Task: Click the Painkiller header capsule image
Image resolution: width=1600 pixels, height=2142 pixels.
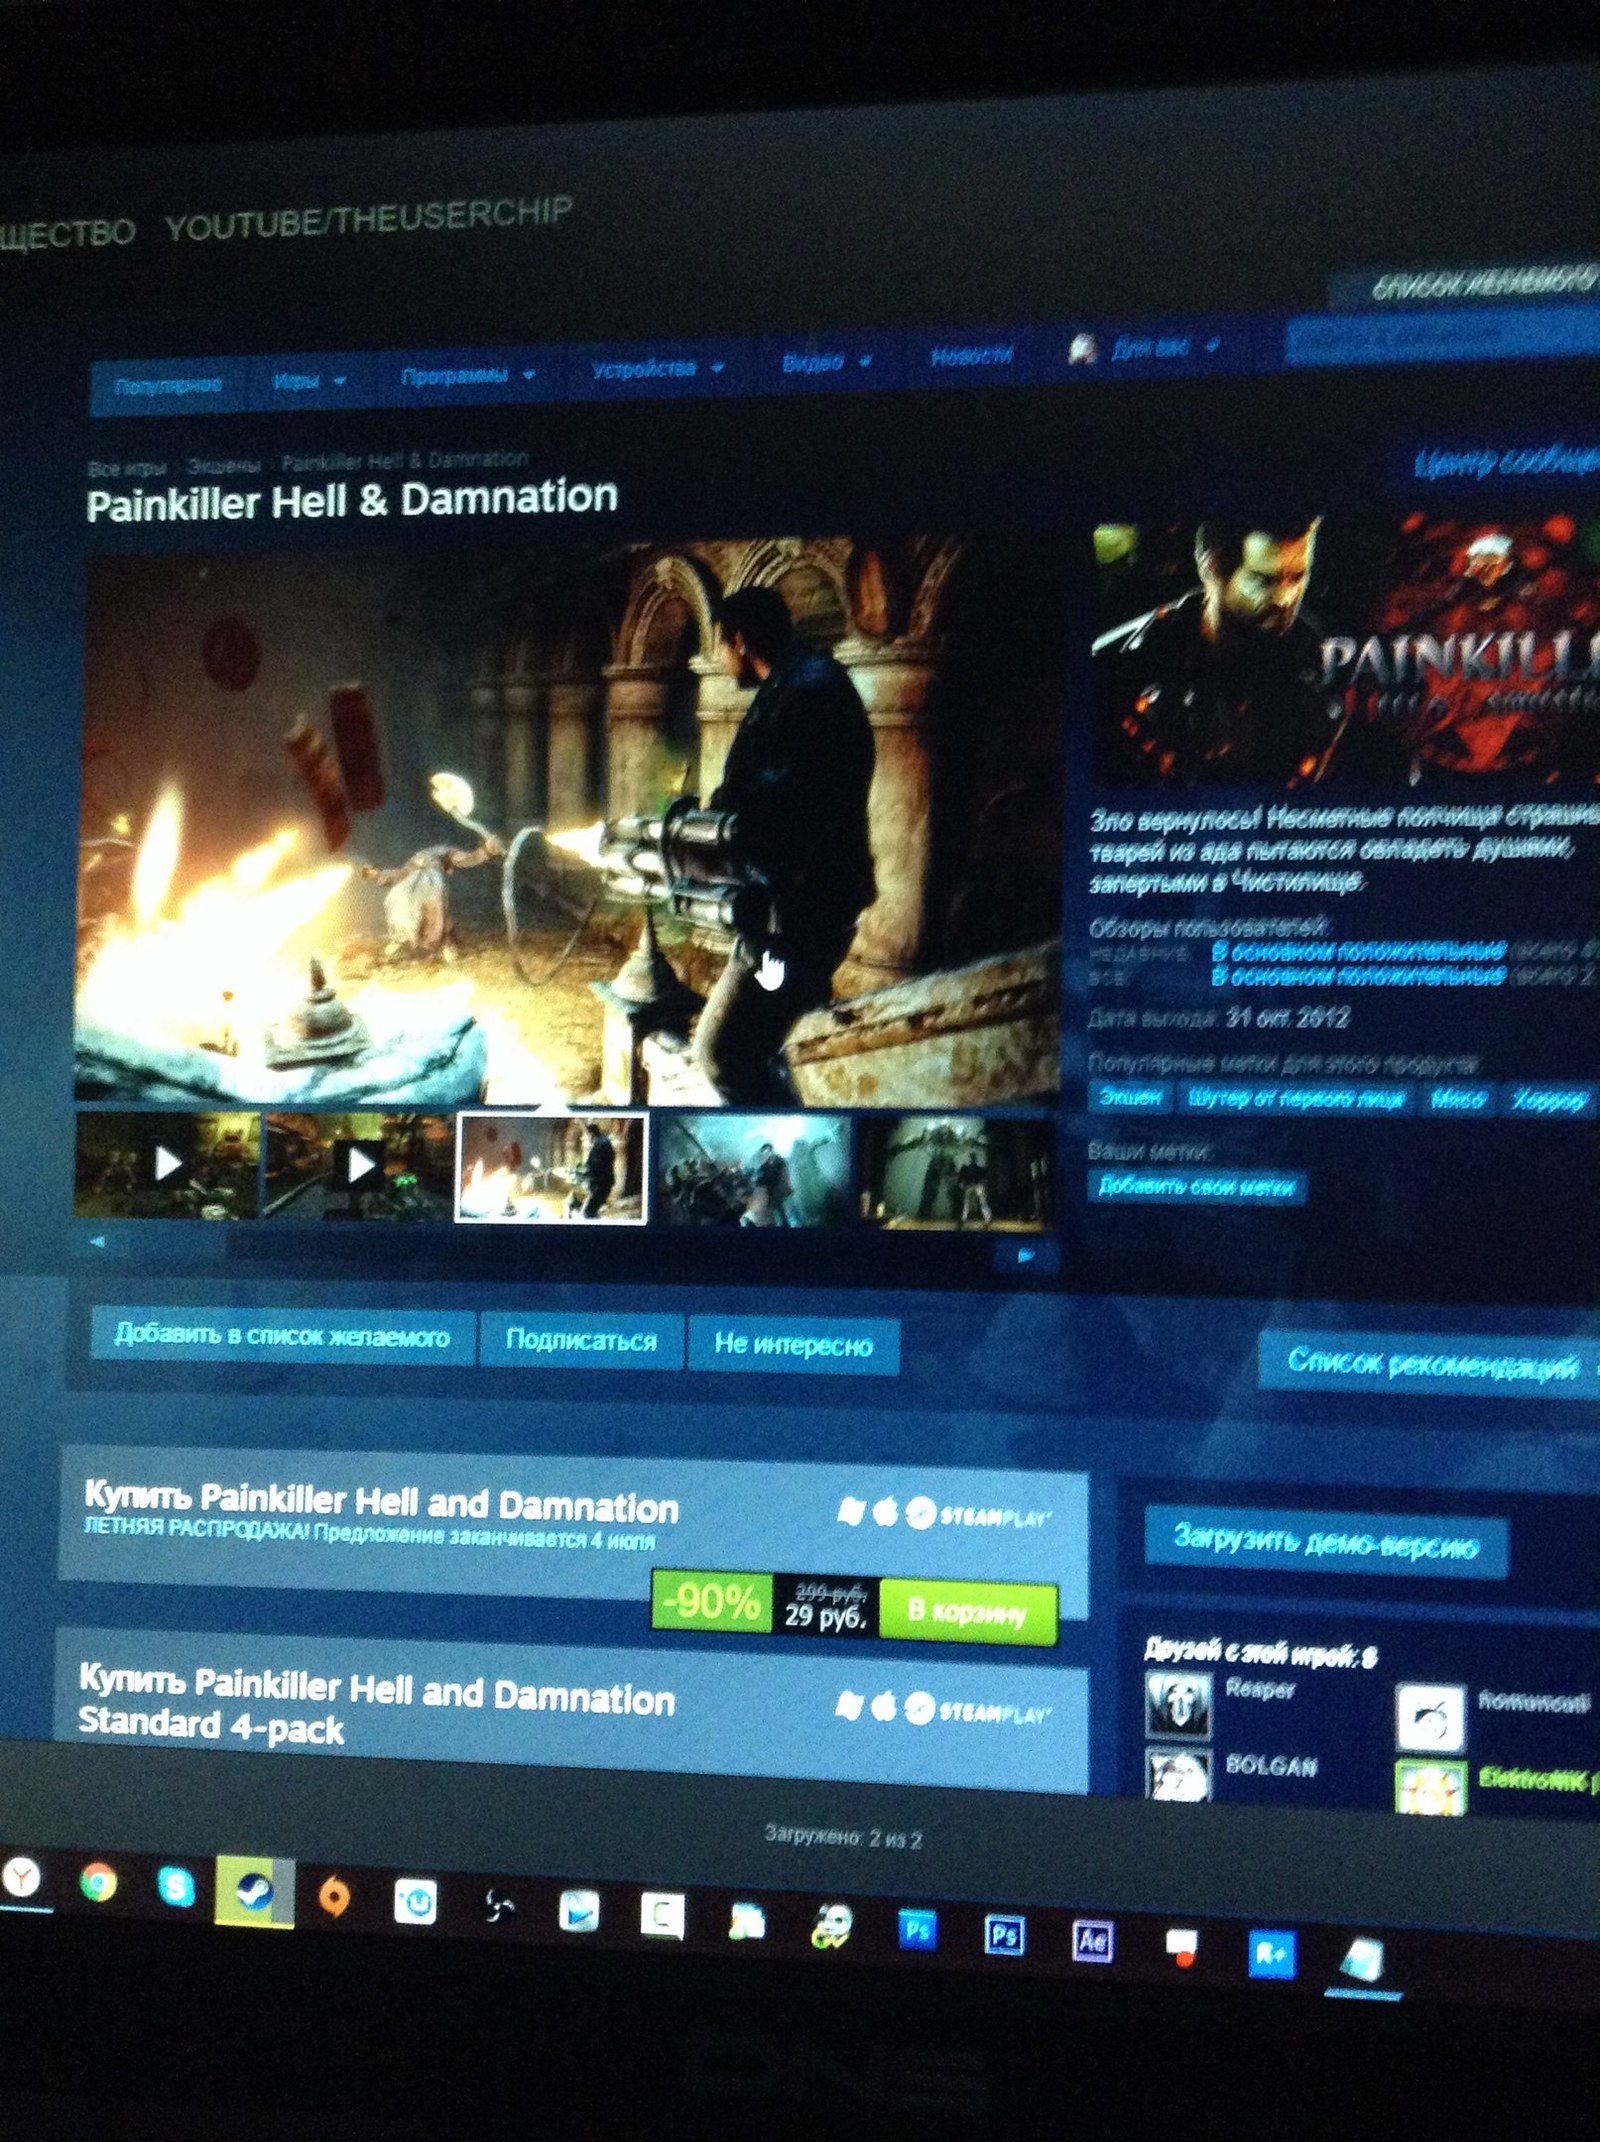Action: point(1345,650)
